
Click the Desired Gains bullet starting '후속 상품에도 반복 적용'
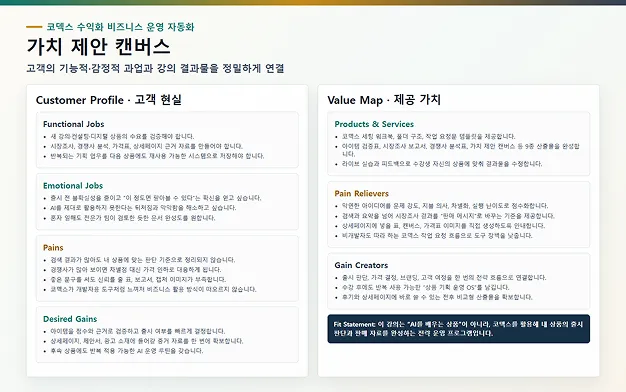(127, 351)
